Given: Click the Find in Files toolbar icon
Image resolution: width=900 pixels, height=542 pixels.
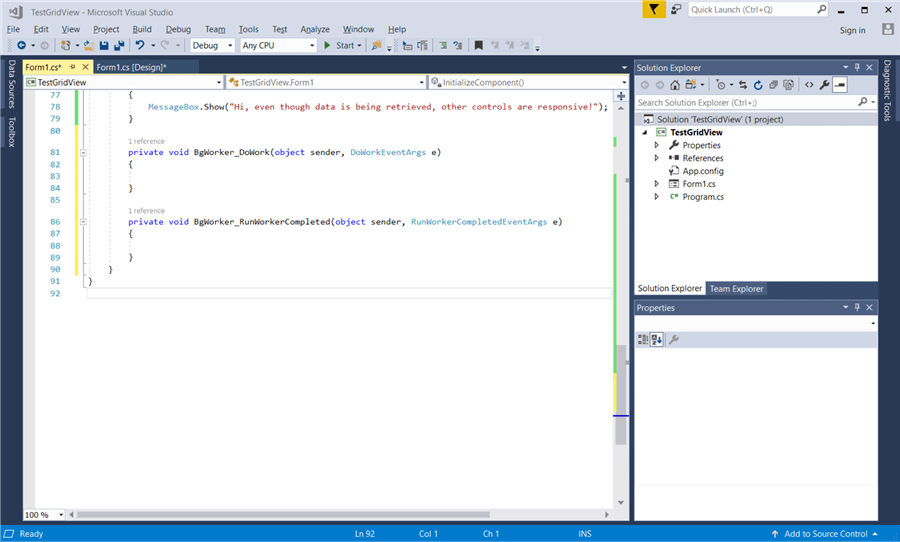Looking at the screenshot, I should coord(377,45).
